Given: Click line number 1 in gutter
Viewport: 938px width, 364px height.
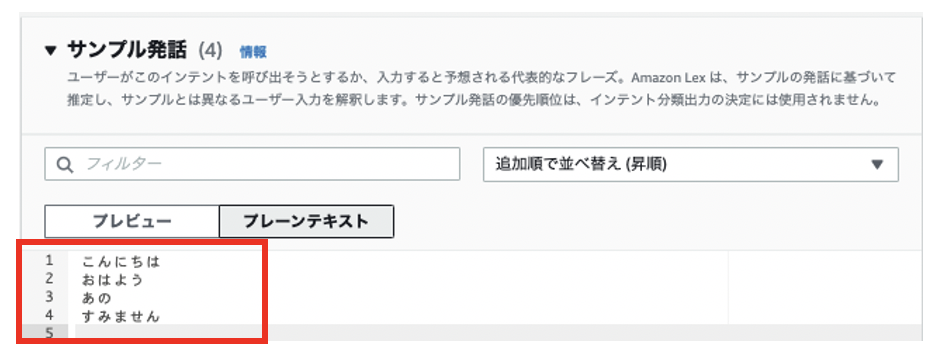Looking at the screenshot, I should pyautogui.click(x=49, y=260).
